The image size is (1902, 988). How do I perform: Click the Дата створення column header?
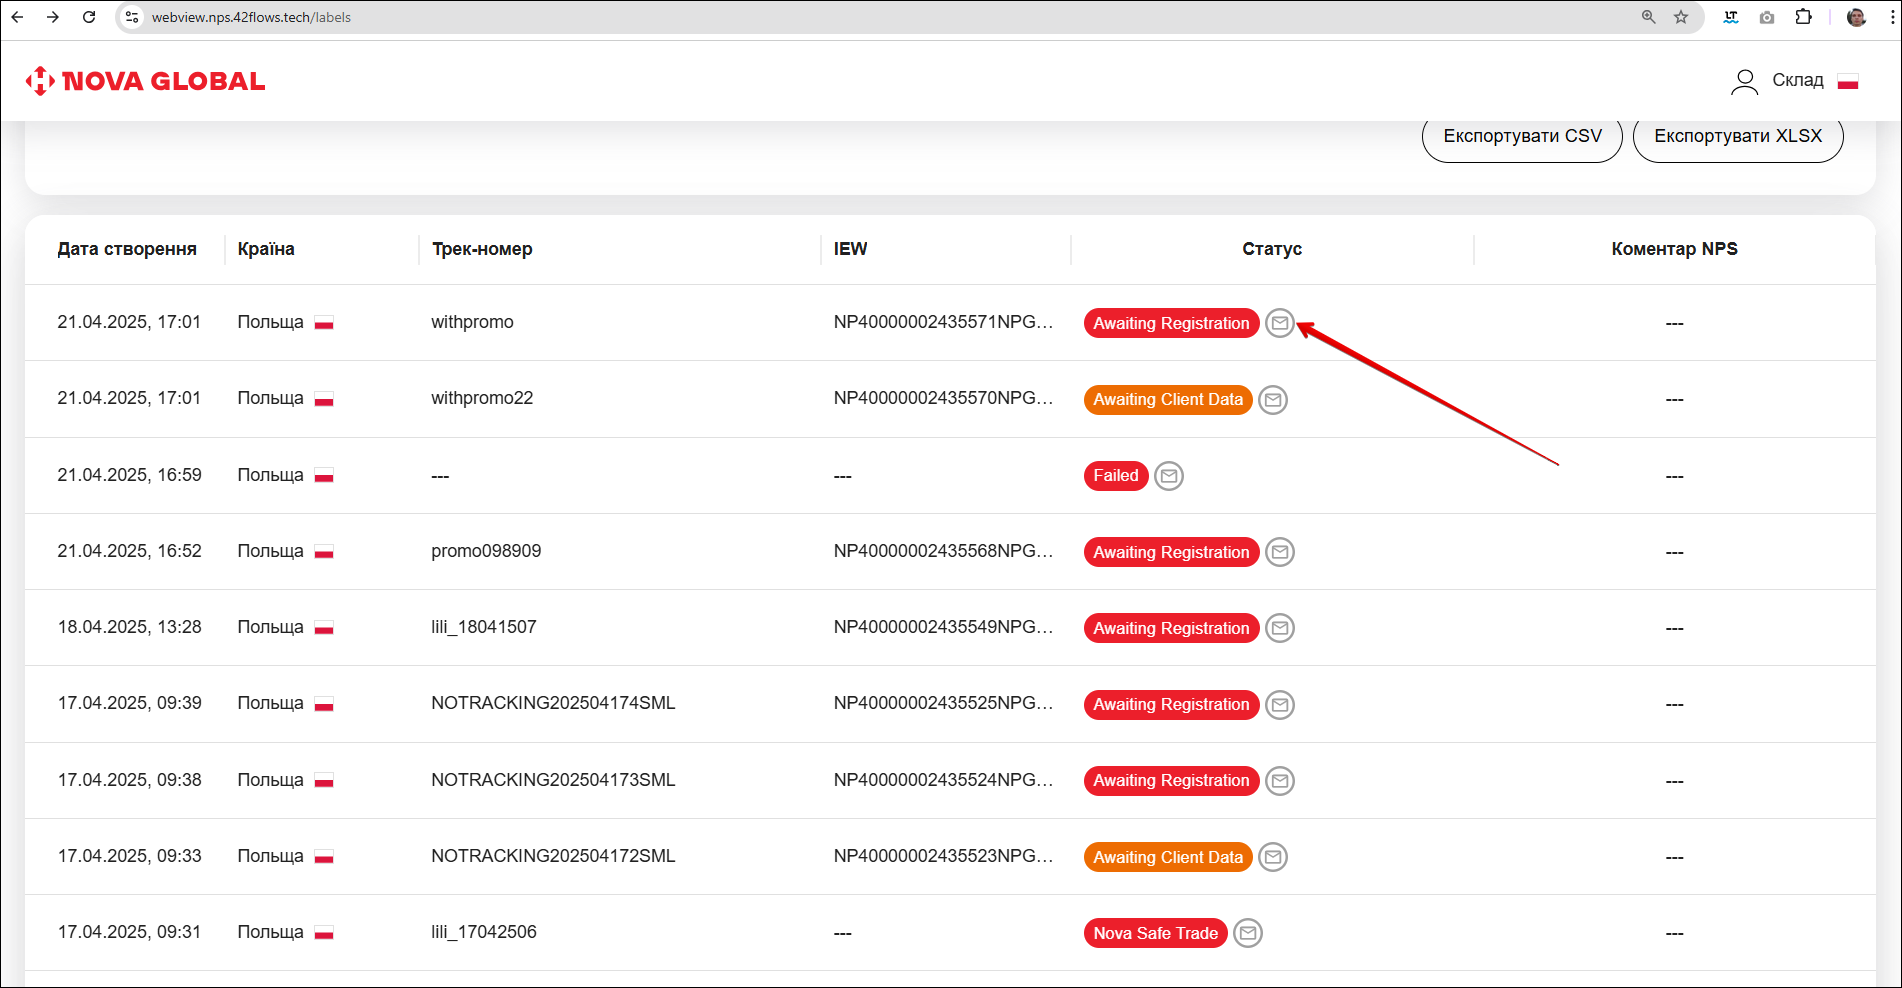pos(127,249)
